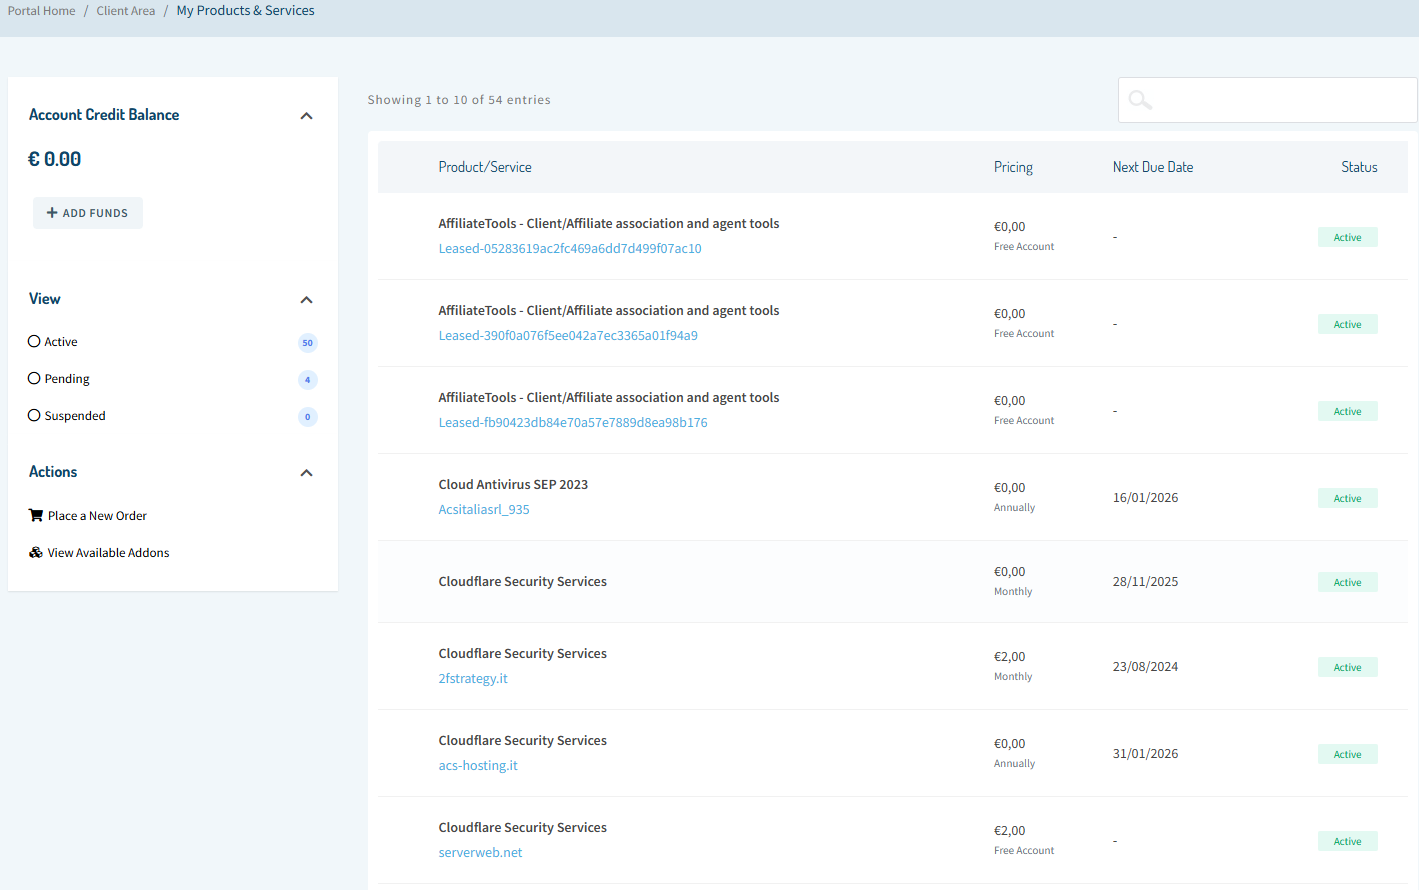Select the Pending view filter radio

pos(34,379)
